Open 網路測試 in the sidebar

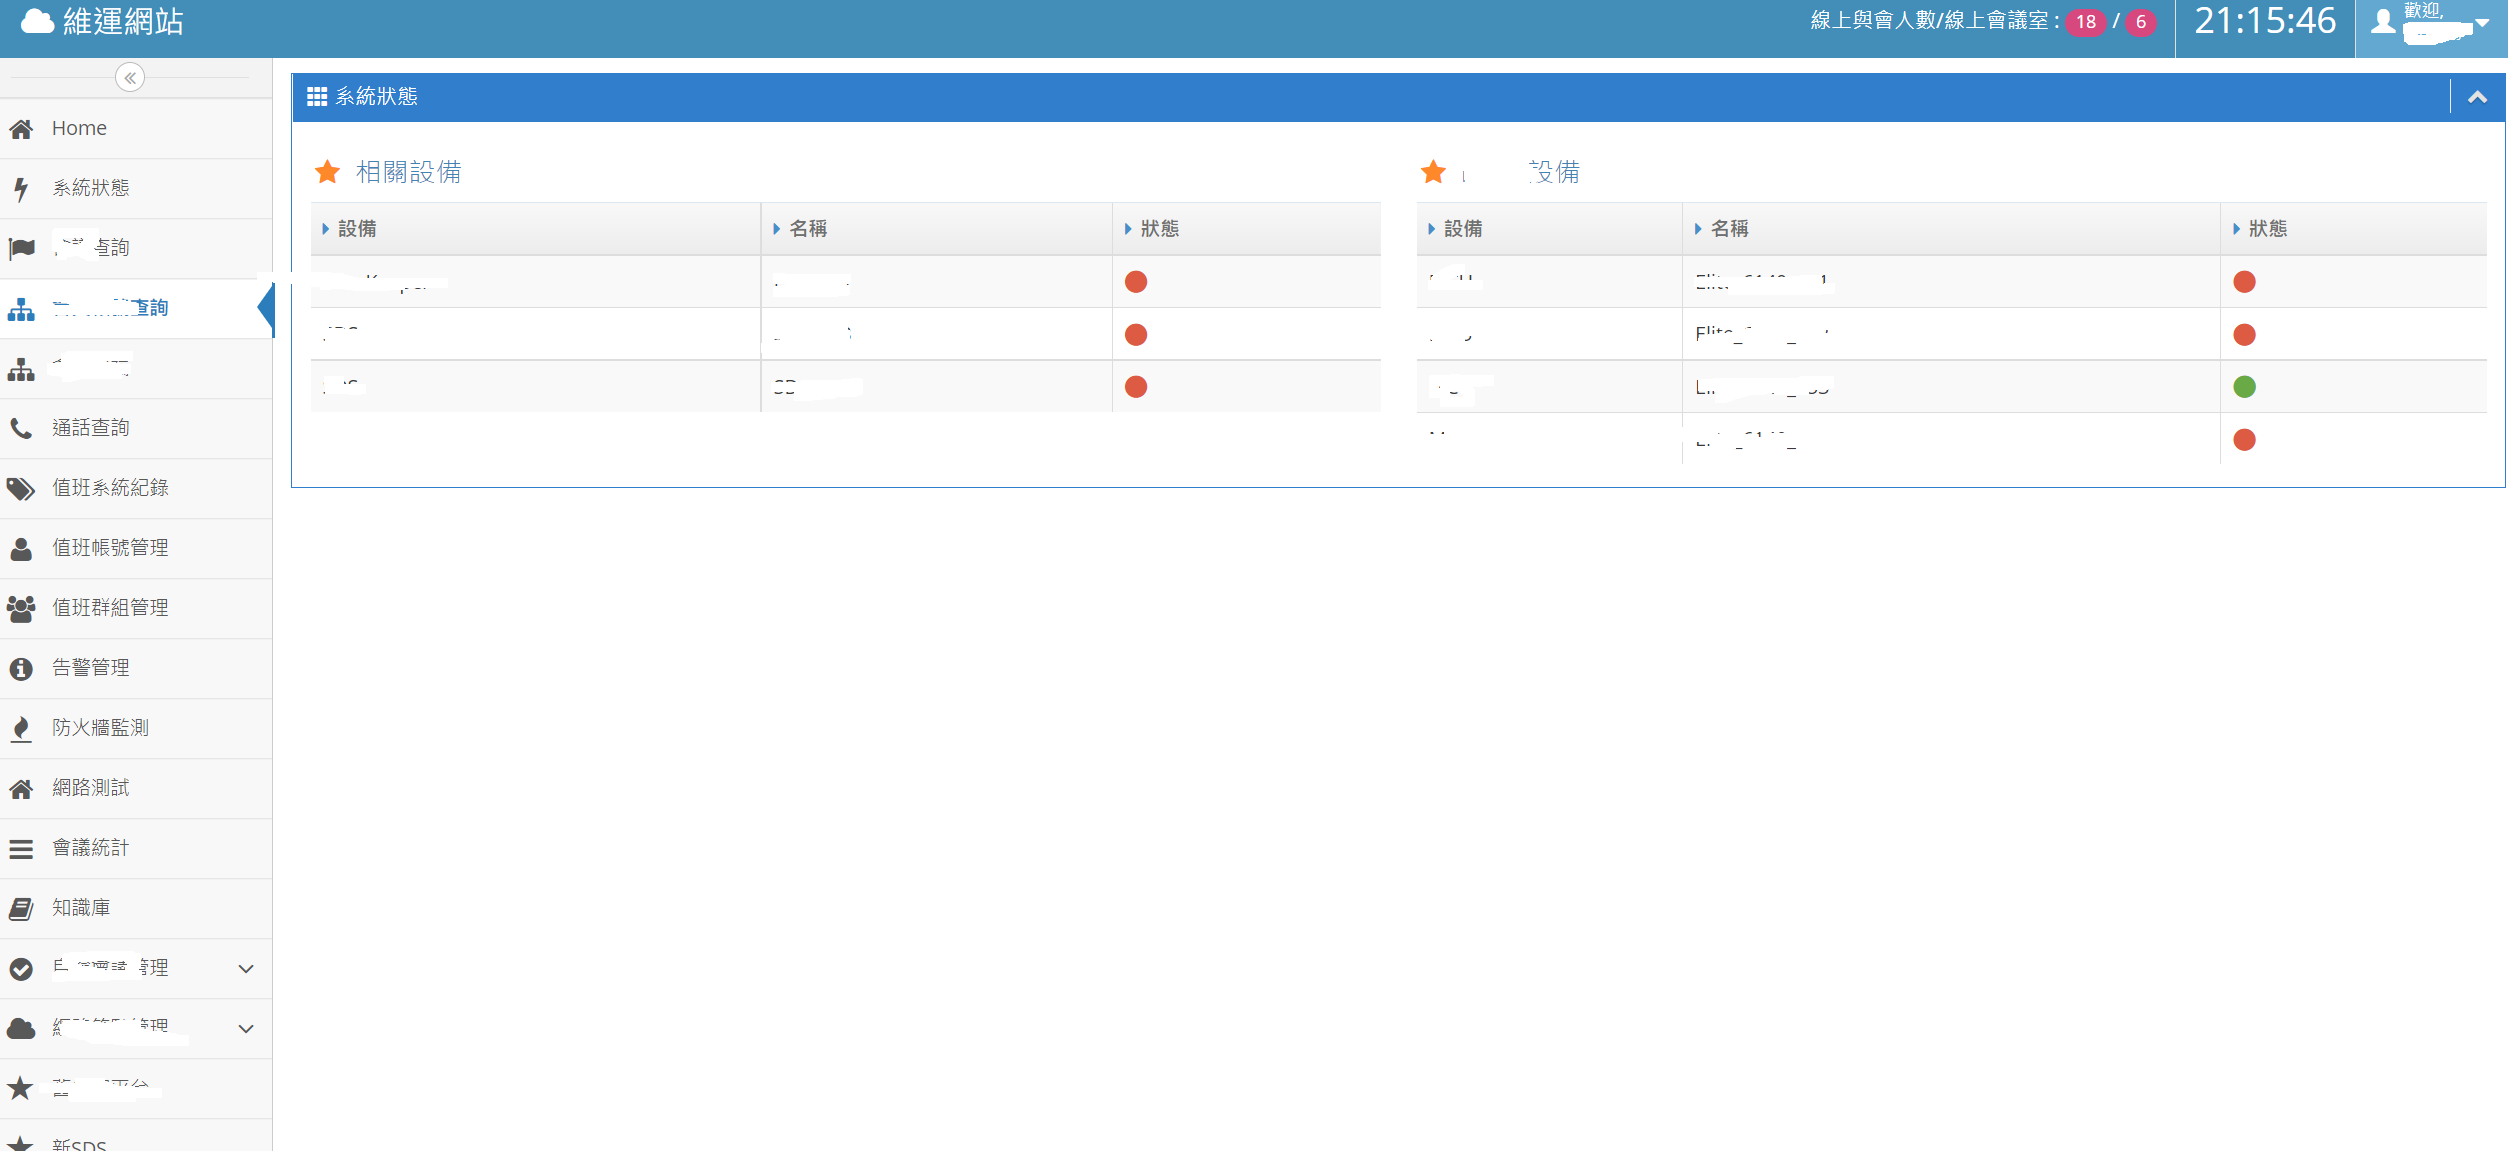tap(90, 788)
